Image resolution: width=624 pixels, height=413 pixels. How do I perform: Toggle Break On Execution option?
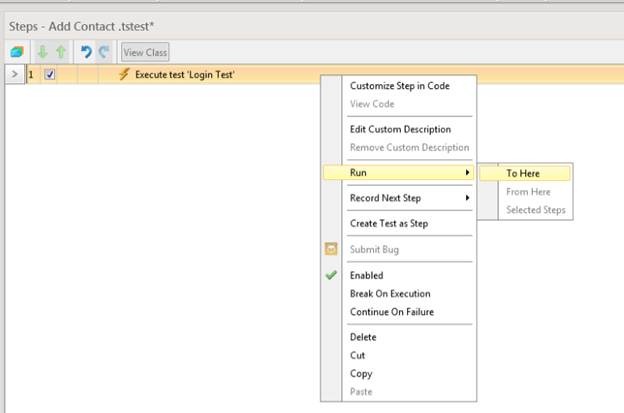click(x=390, y=294)
